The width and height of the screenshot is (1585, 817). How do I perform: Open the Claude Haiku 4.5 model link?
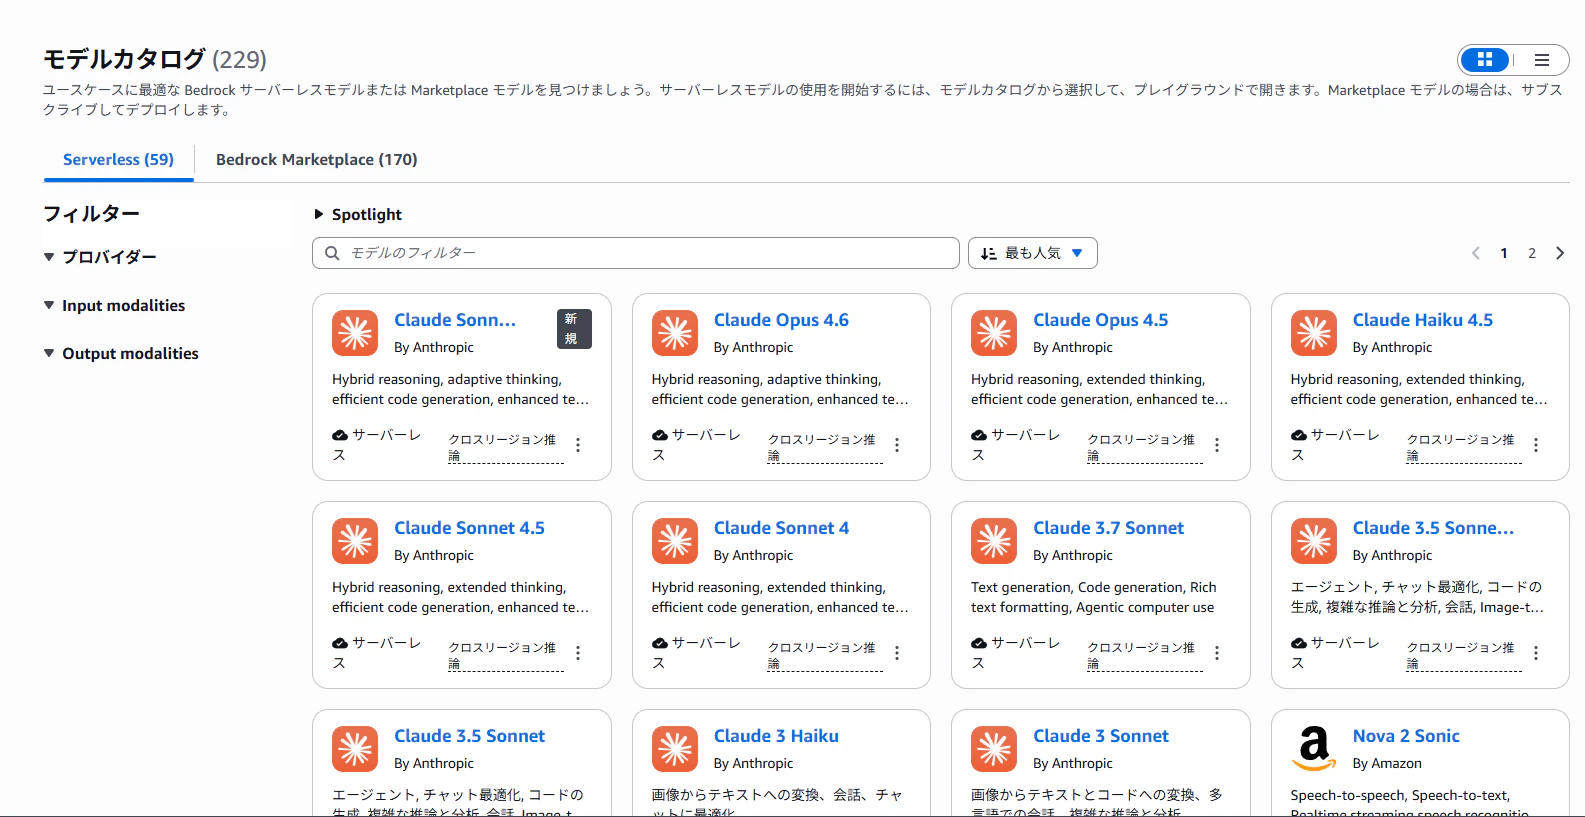(x=1422, y=320)
